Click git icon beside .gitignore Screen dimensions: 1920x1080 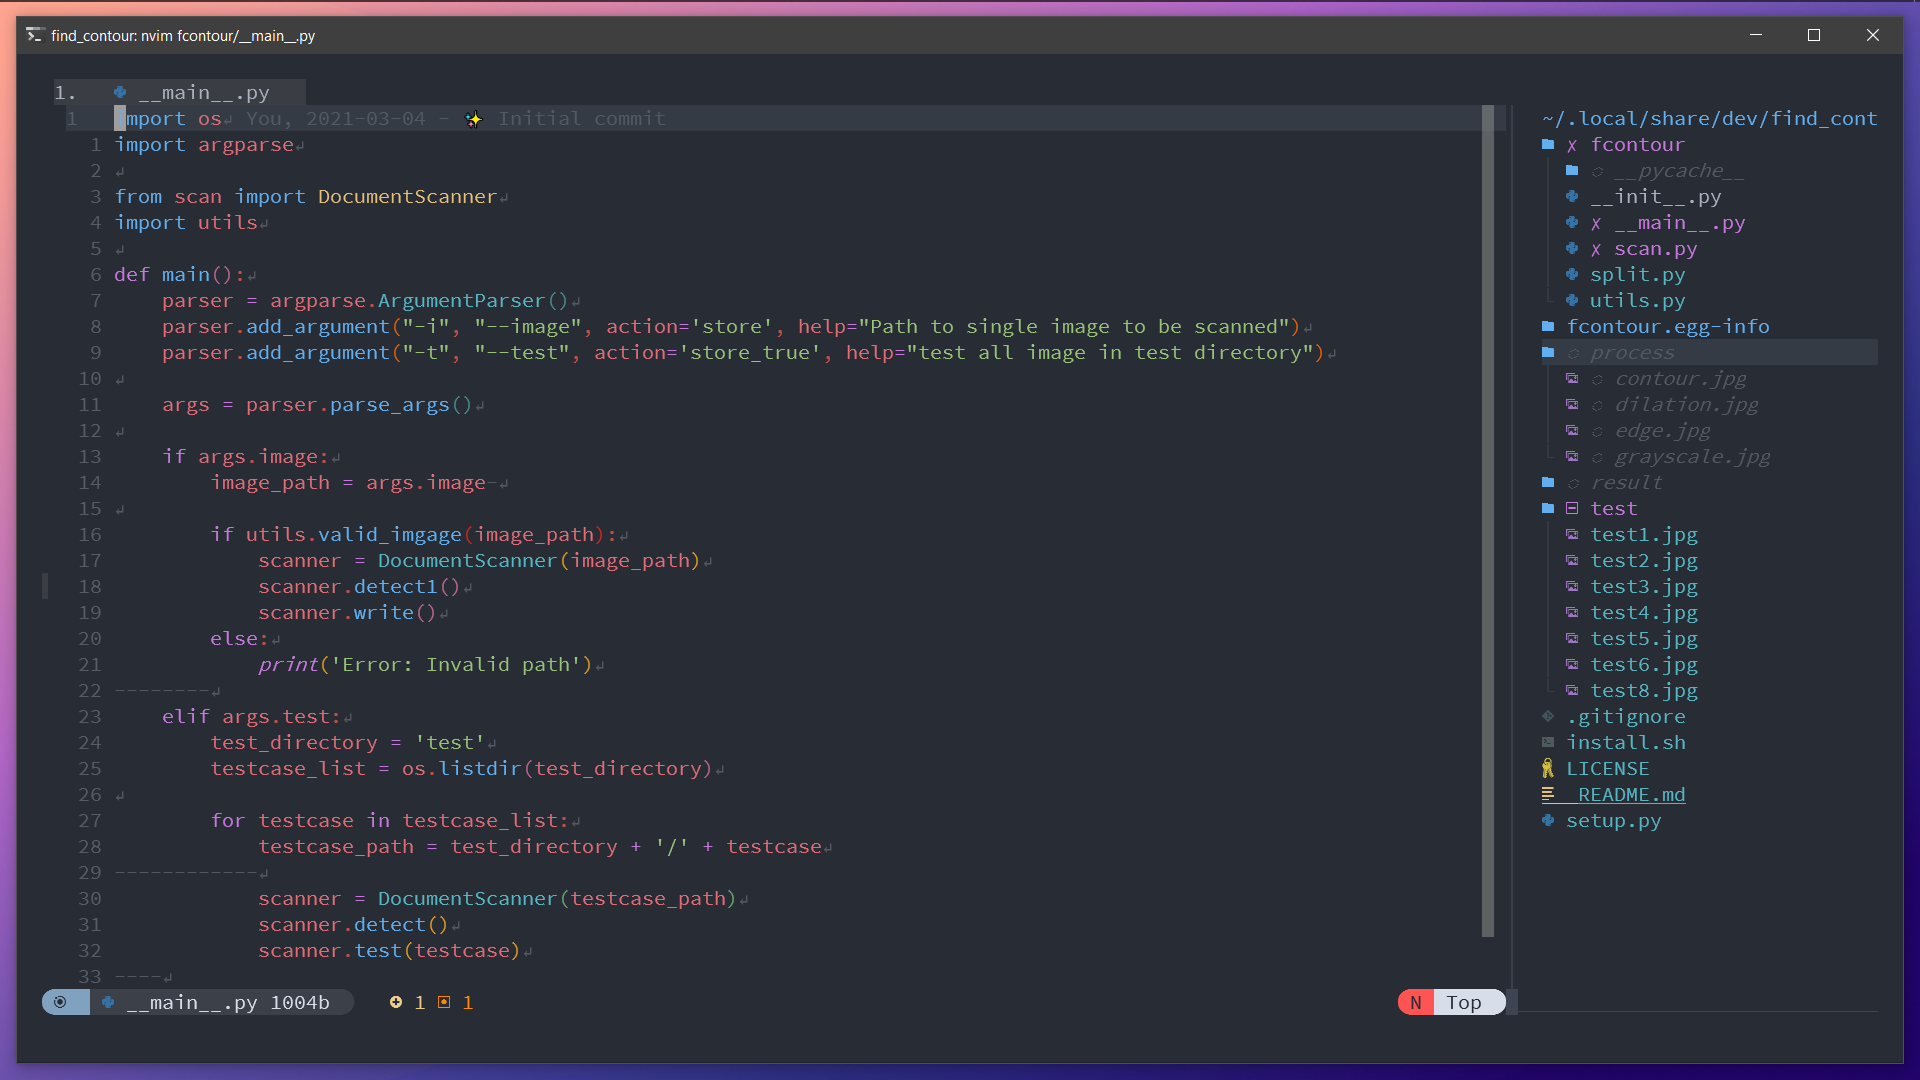[x=1548, y=716]
